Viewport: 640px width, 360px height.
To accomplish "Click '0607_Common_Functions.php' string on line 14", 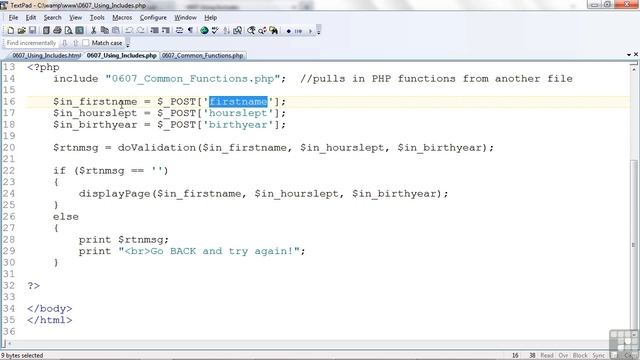I will tap(193, 79).
